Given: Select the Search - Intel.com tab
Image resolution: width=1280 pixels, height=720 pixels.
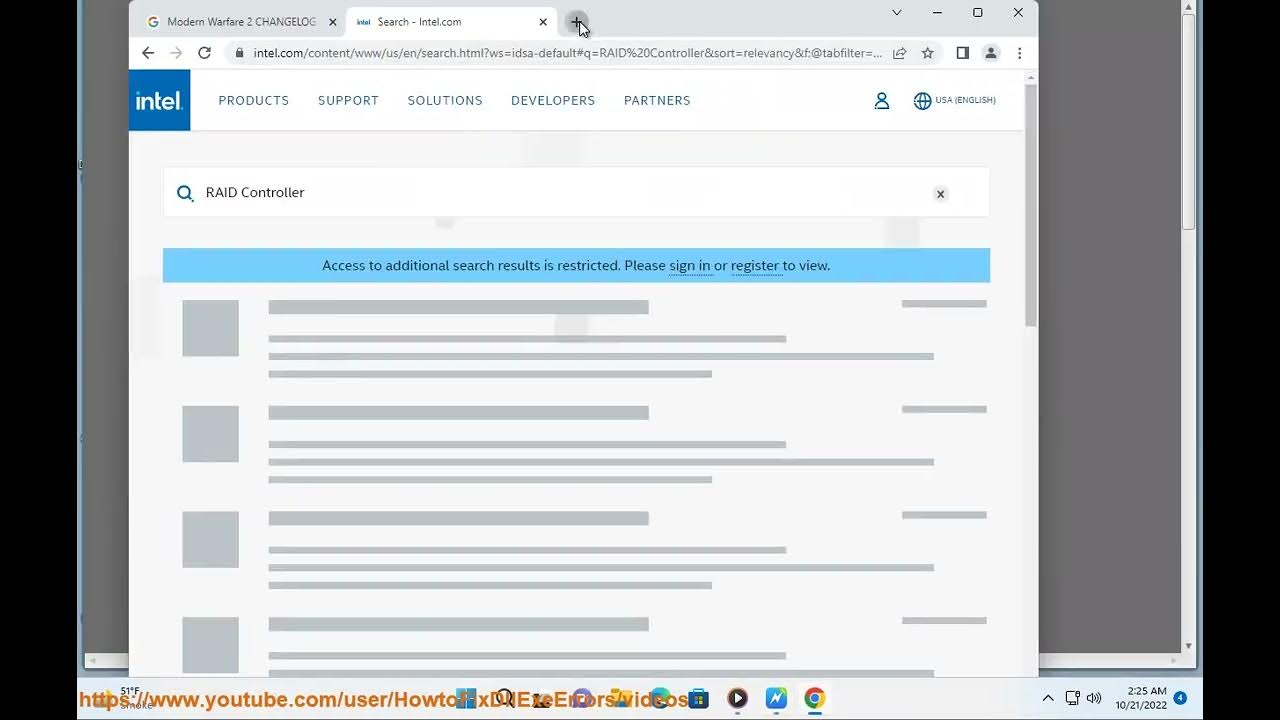Looking at the screenshot, I should click(450, 22).
